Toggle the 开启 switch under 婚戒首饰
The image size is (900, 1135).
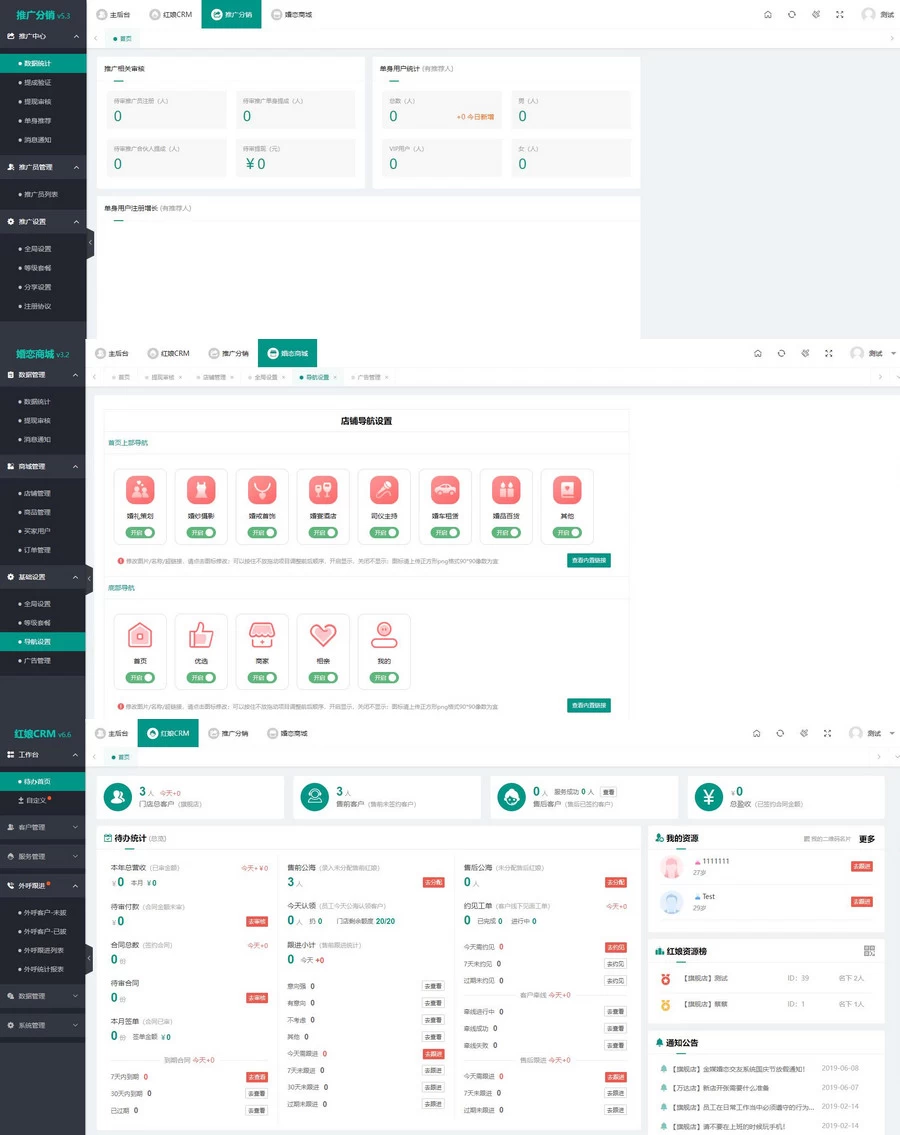click(x=262, y=533)
